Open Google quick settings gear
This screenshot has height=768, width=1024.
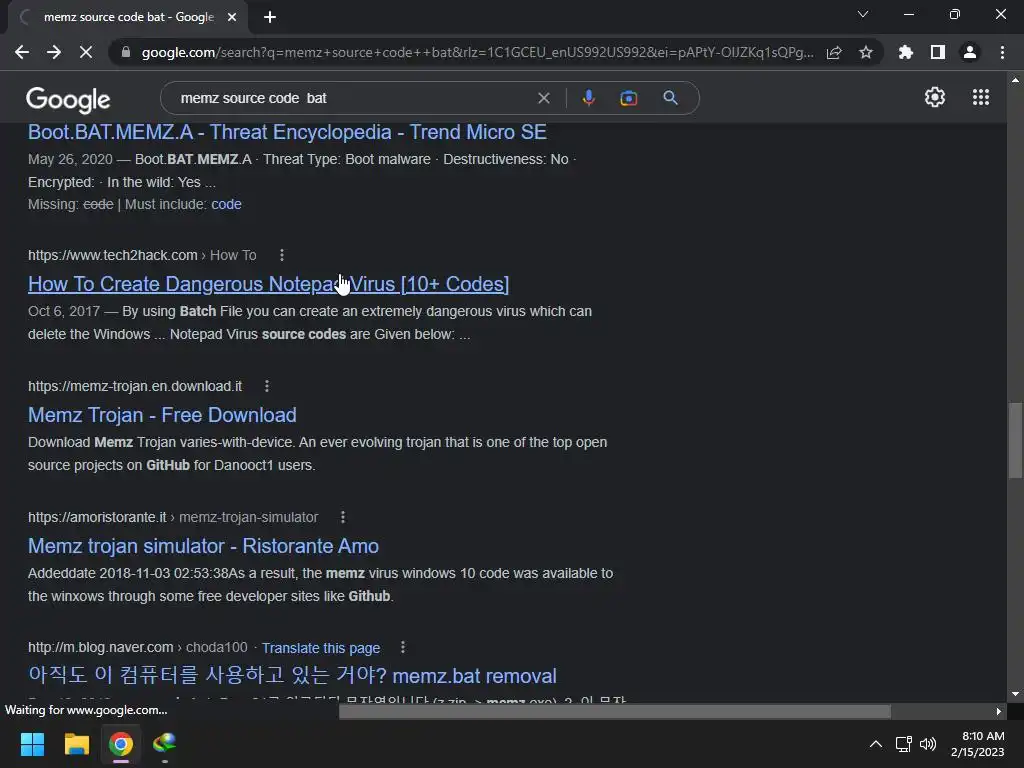[x=935, y=97]
